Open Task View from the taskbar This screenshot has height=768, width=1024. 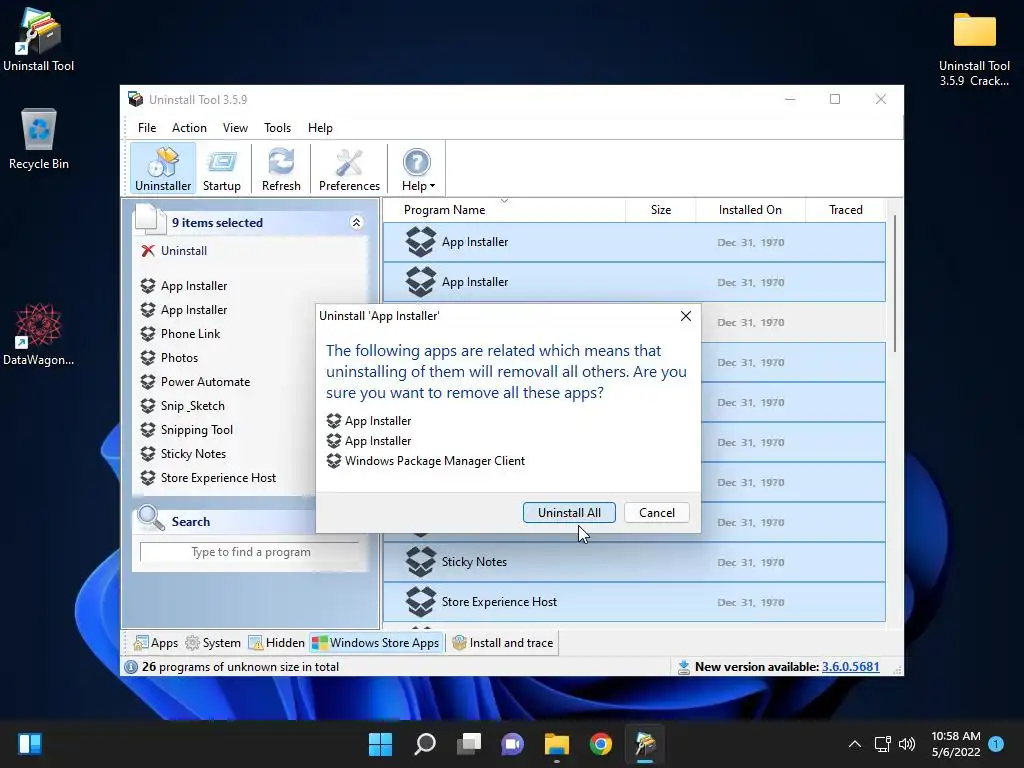pyautogui.click(x=469, y=744)
